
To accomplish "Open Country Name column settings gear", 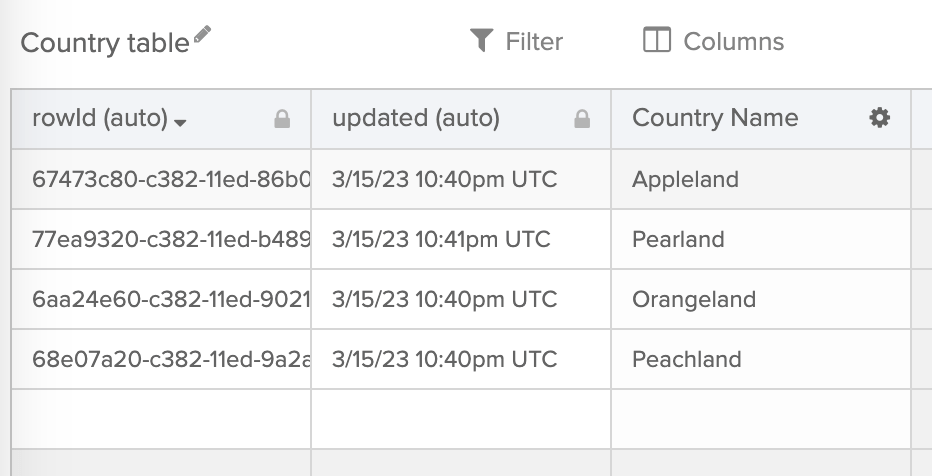I will click(879, 118).
